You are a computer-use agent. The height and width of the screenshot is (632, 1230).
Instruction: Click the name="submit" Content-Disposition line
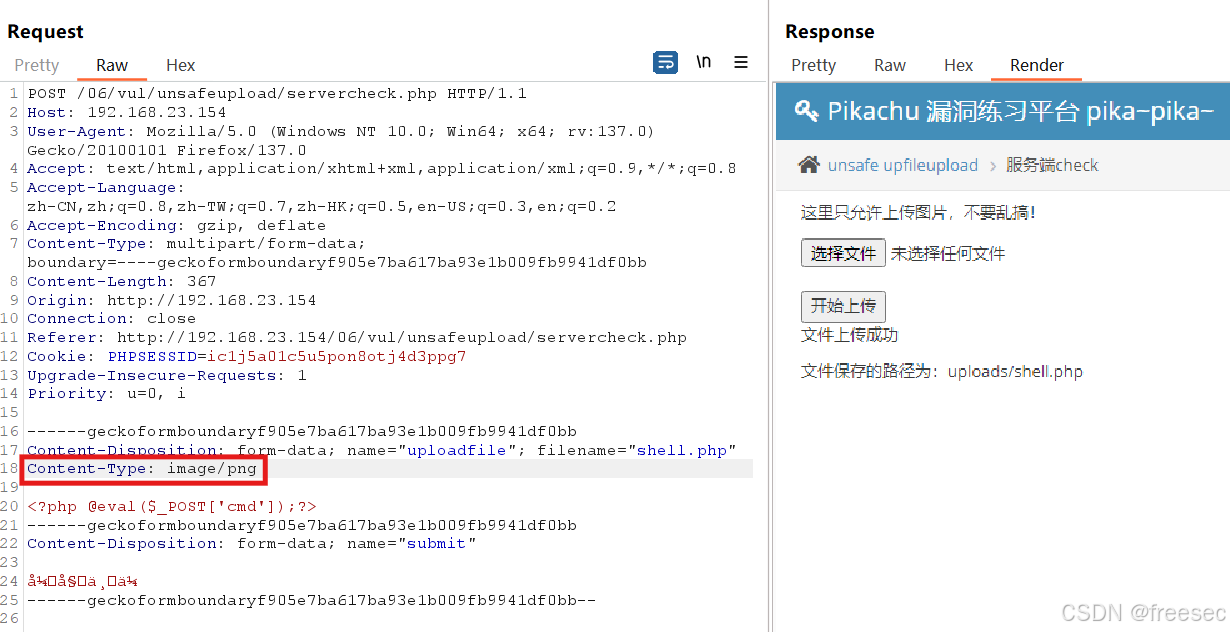point(252,544)
